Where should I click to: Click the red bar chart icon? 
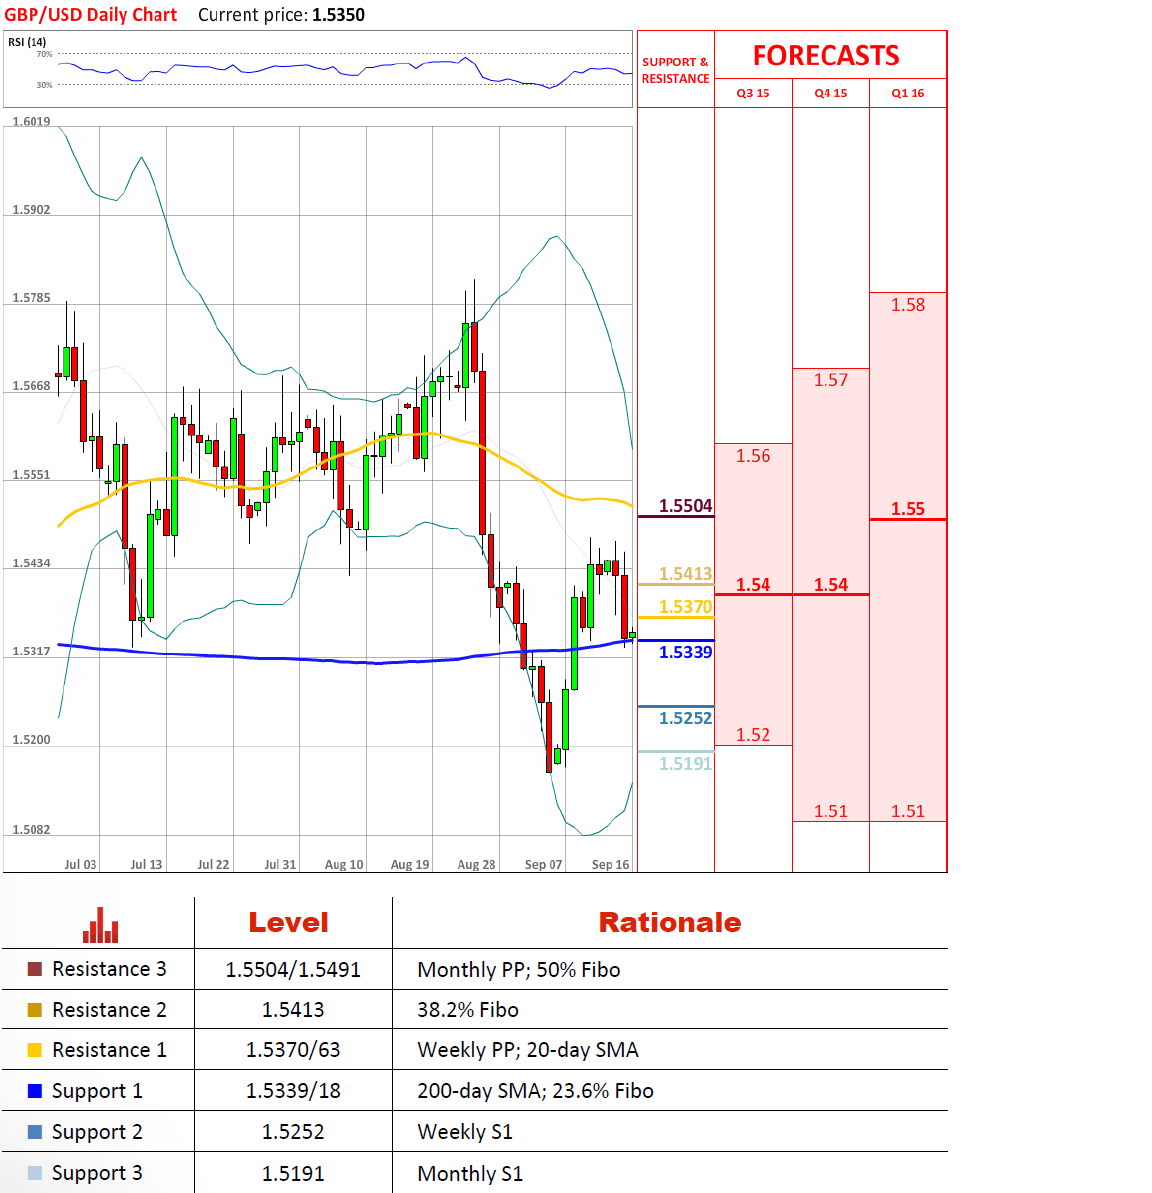tap(100, 925)
